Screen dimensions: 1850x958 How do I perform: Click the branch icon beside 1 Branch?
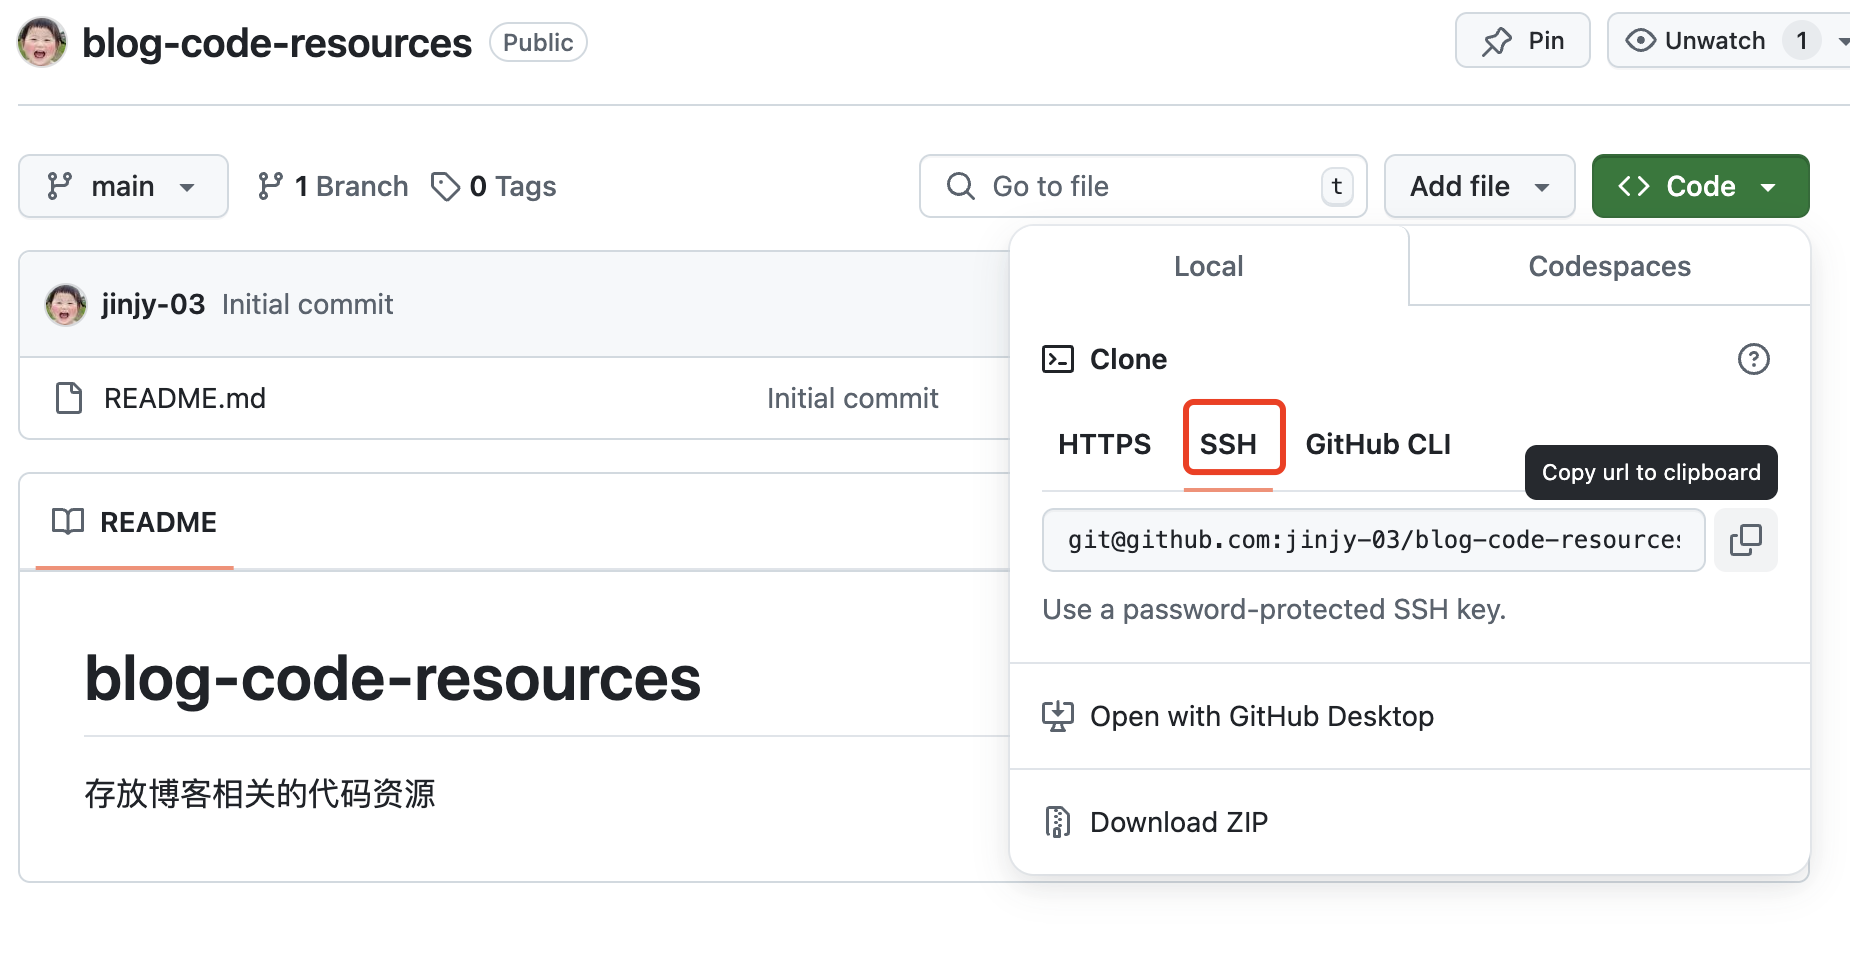[x=270, y=186]
